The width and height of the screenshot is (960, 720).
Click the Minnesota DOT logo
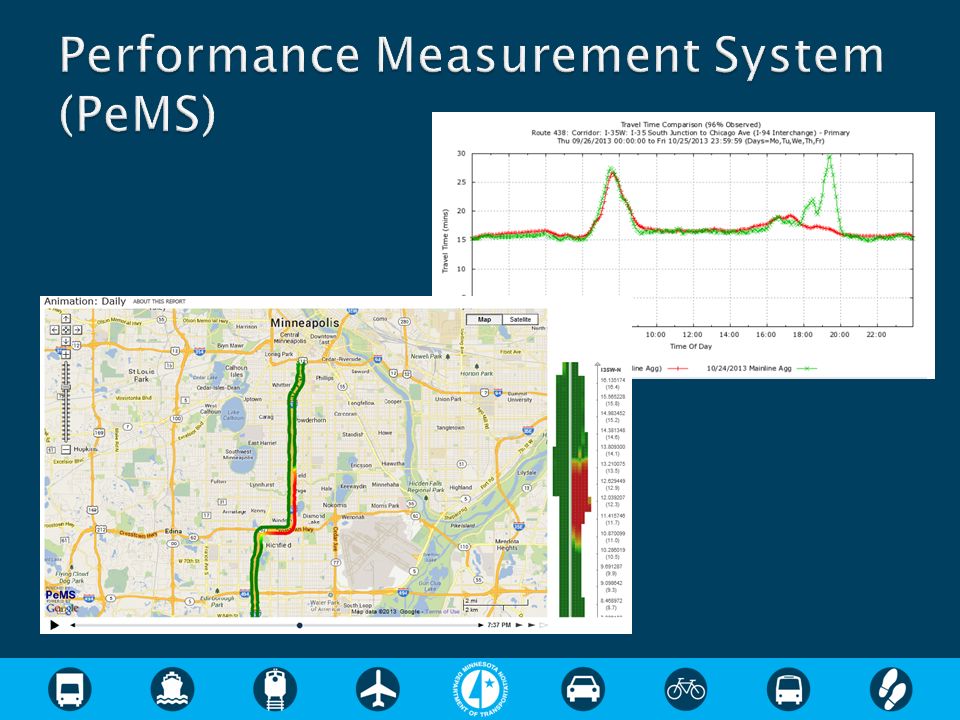pos(481,688)
